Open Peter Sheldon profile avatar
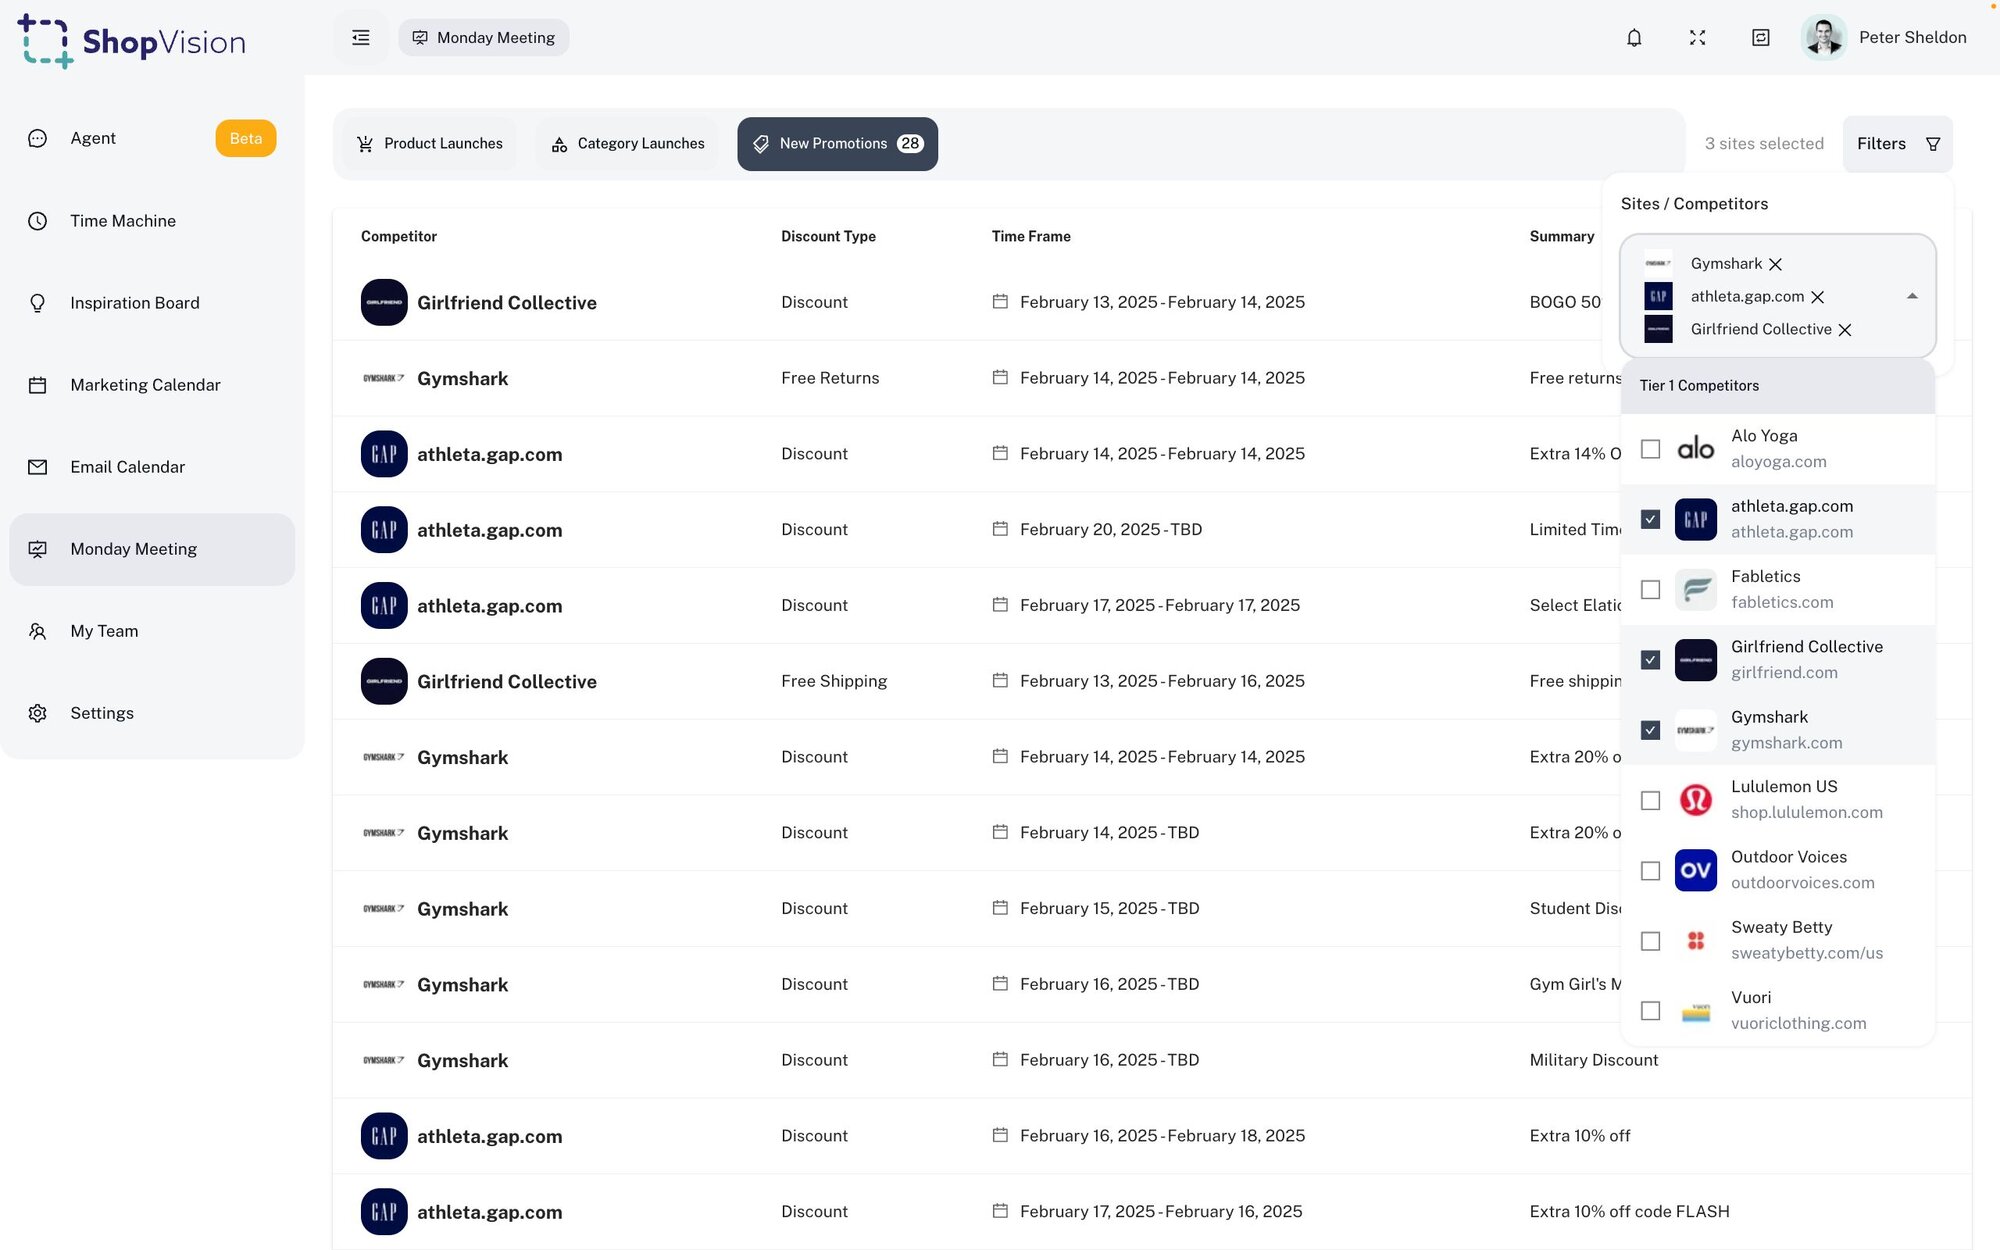The width and height of the screenshot is (2000, 1250). pyautogui.click(x=1824, y=38)
